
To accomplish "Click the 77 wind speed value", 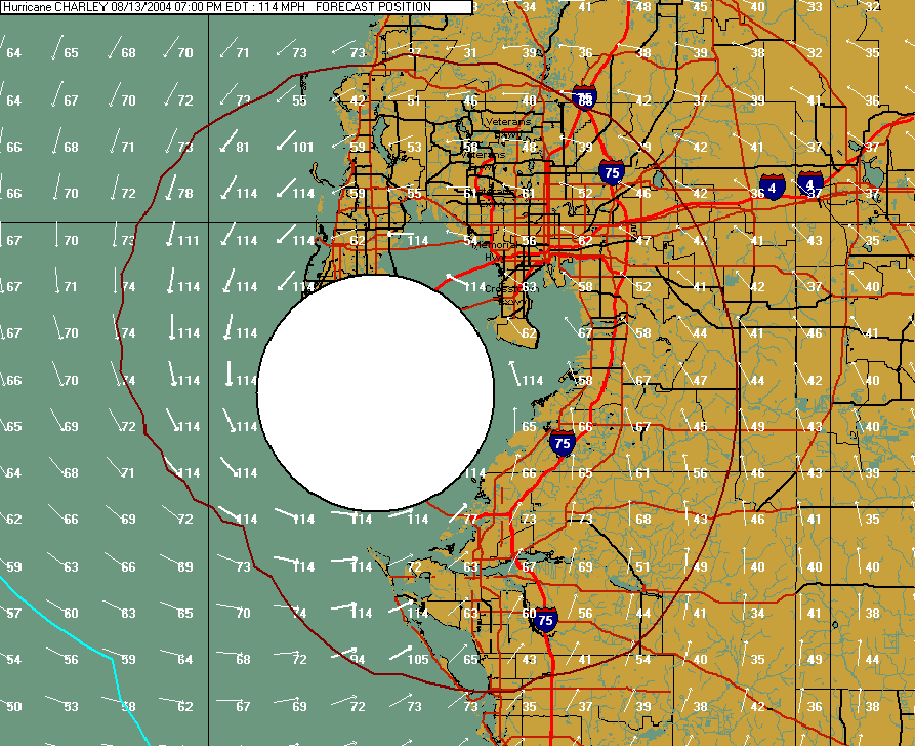I will 470,520.
